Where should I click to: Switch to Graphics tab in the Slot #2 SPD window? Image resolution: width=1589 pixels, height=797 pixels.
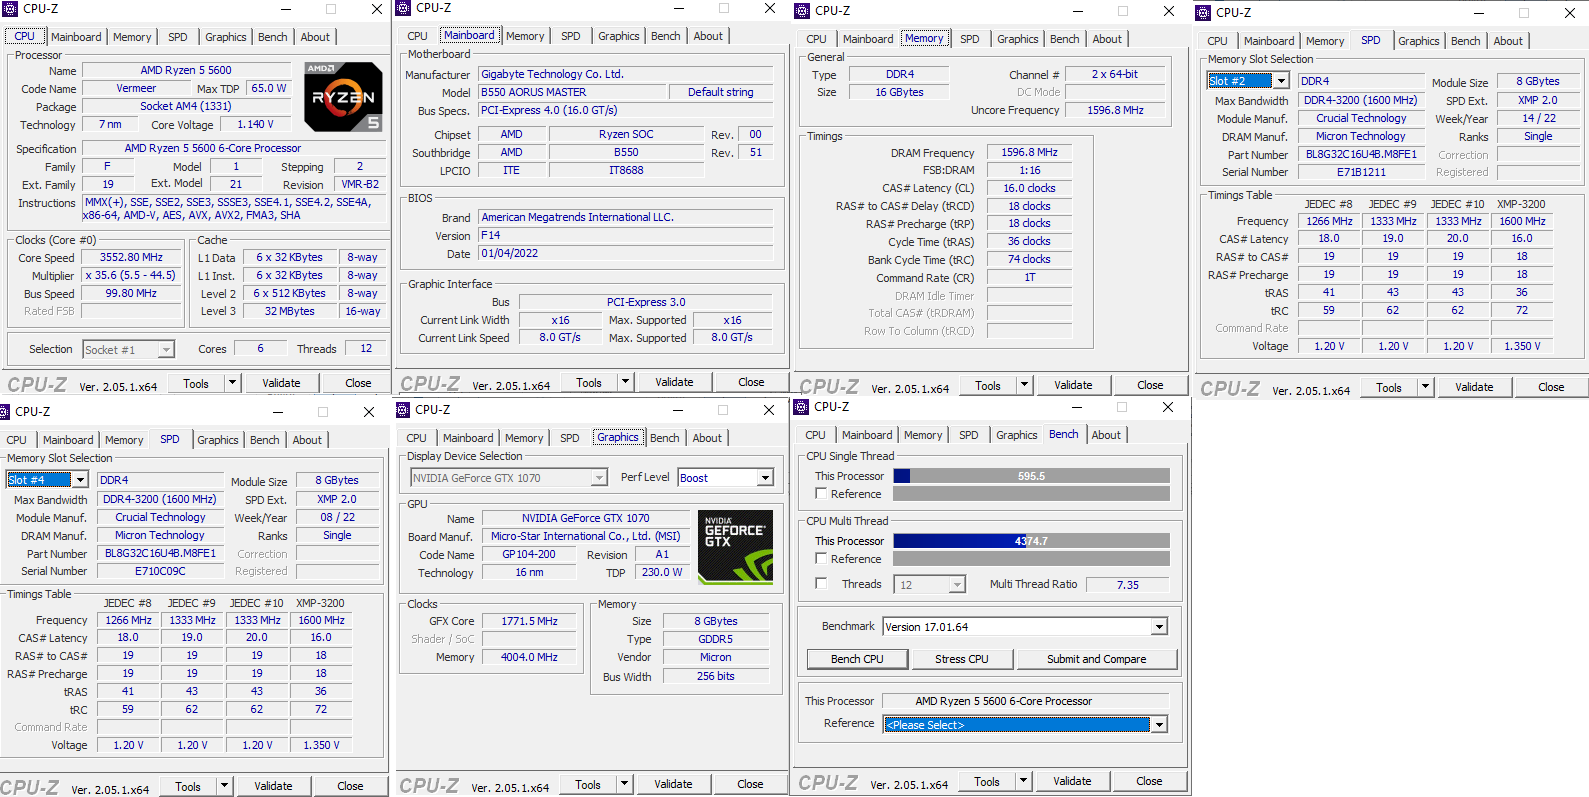tap(1419, 41)
